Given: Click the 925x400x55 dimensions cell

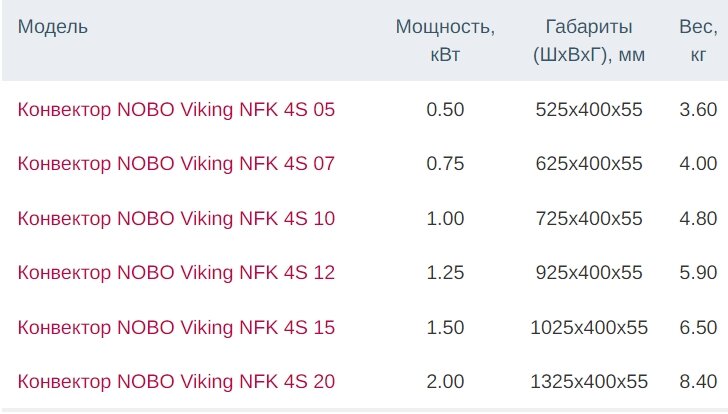Looking at the screenshot, I should [x=590, y=272].
